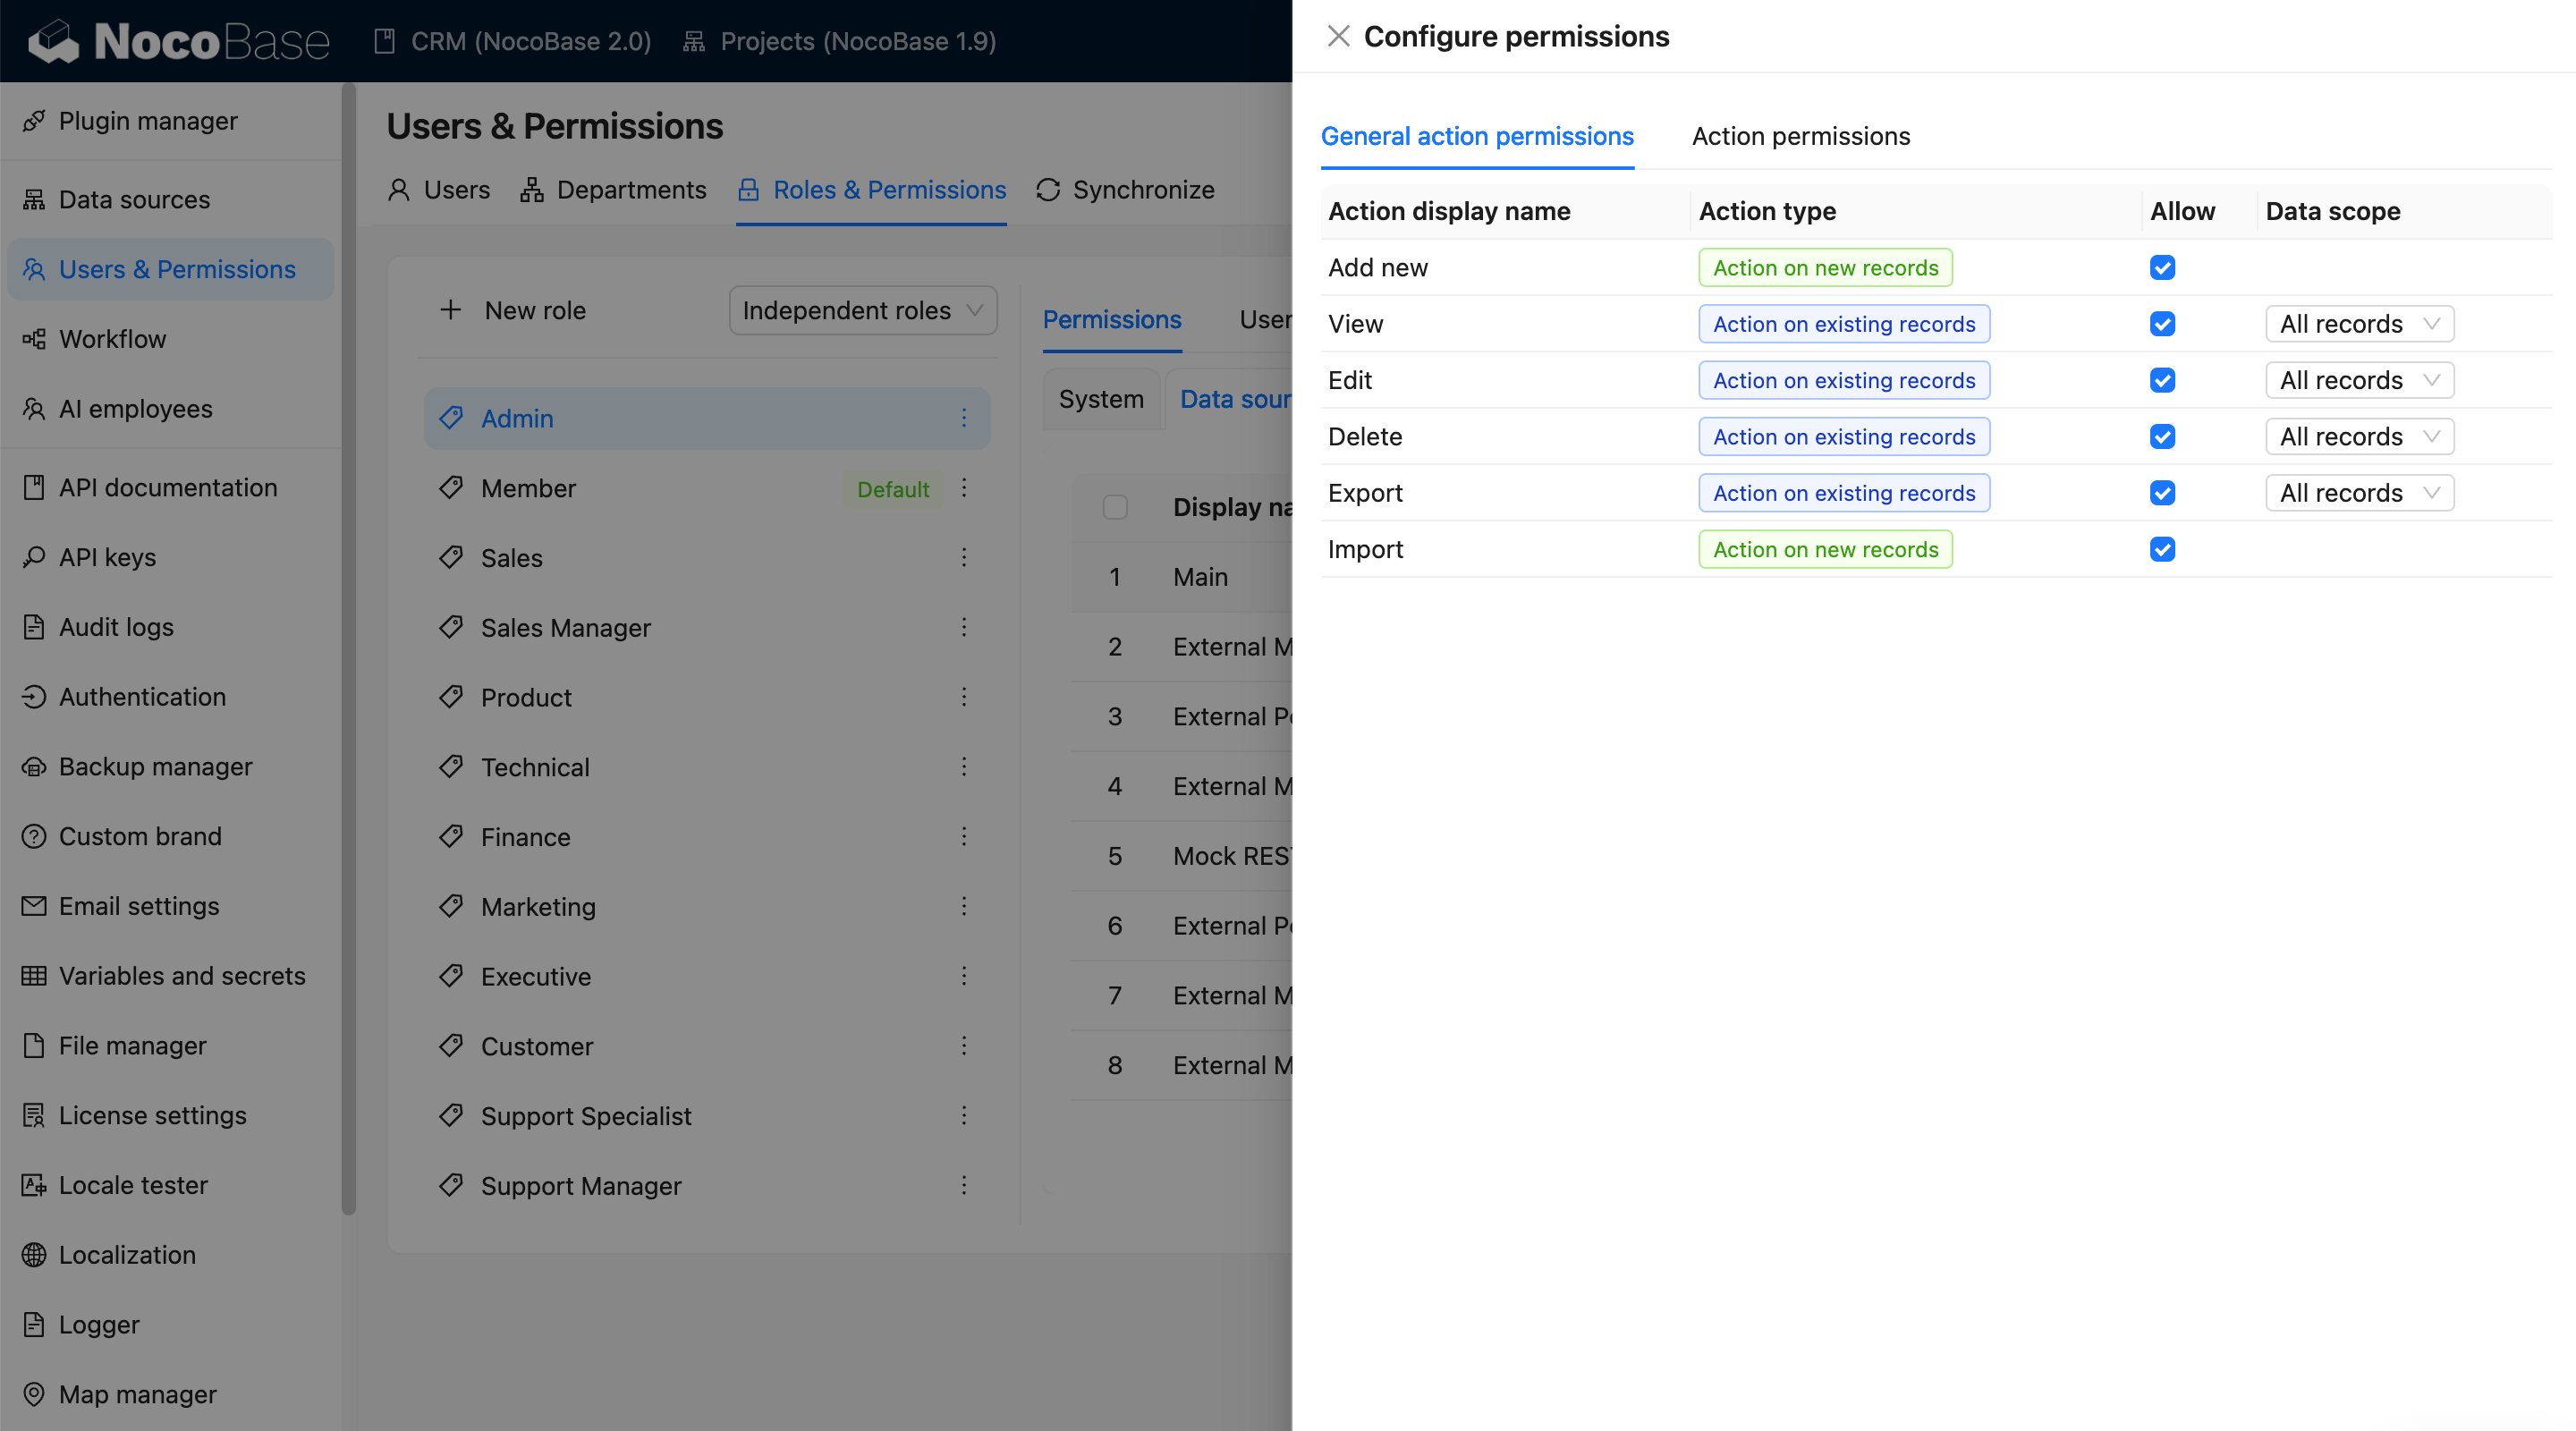The width and height of the screenshot is (2576, 1431).
Task: Expand the Independent roles dropdown
Action: [862, 311]
